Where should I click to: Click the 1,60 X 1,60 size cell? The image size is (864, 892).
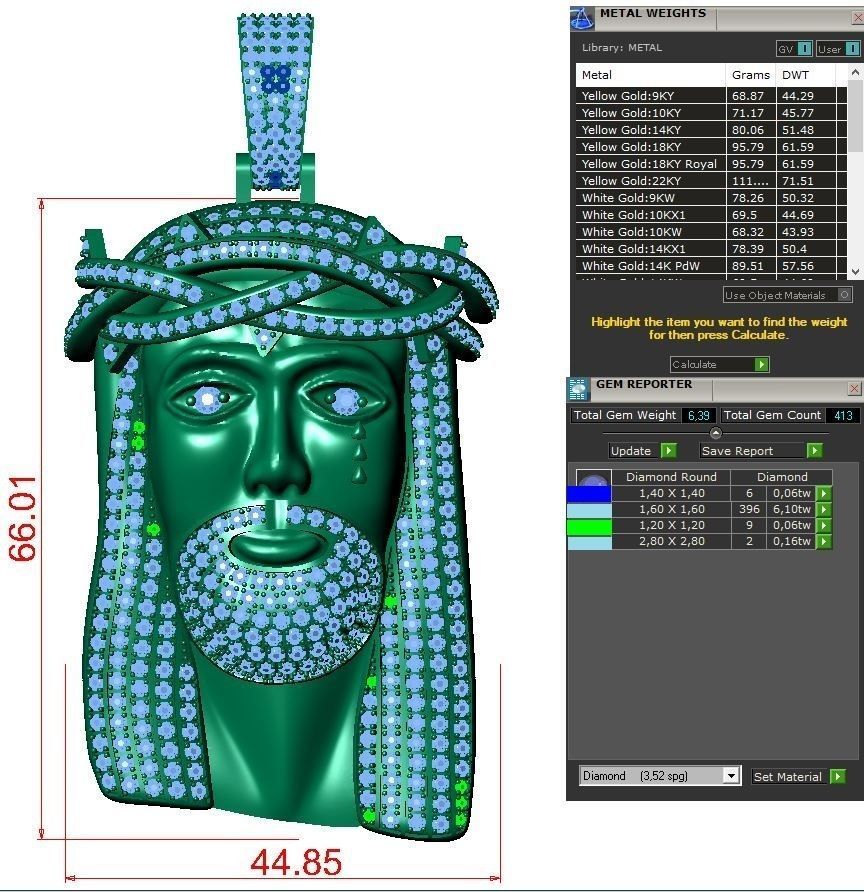tap(671, 509)
